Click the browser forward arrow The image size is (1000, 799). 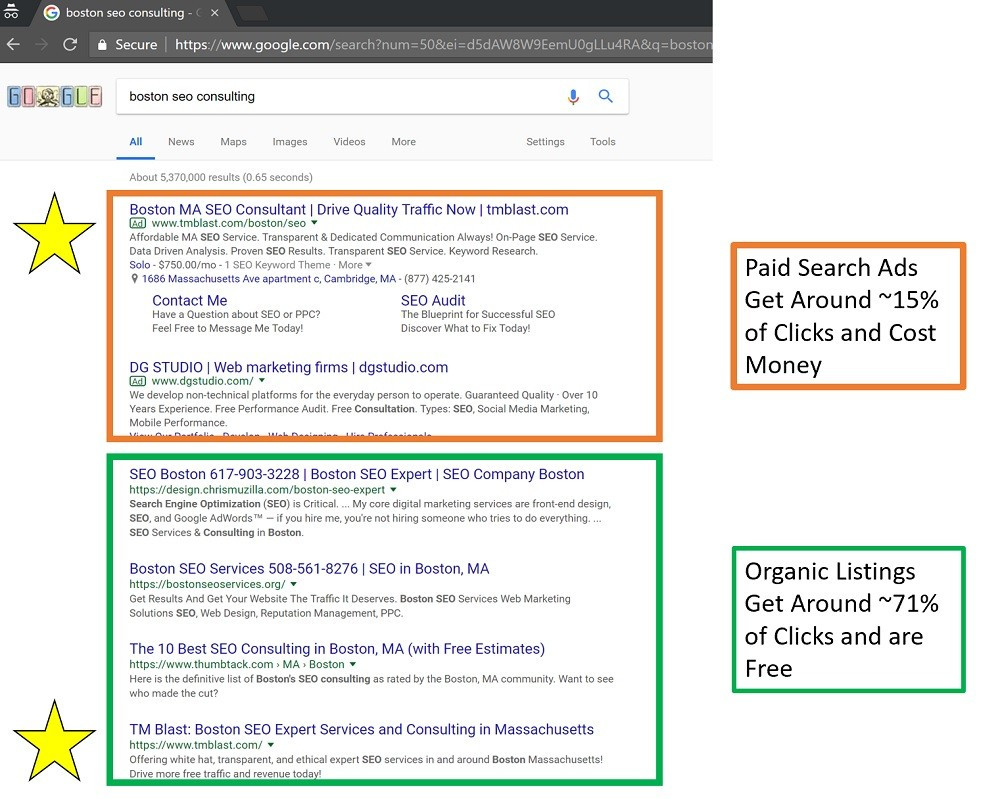41,45
